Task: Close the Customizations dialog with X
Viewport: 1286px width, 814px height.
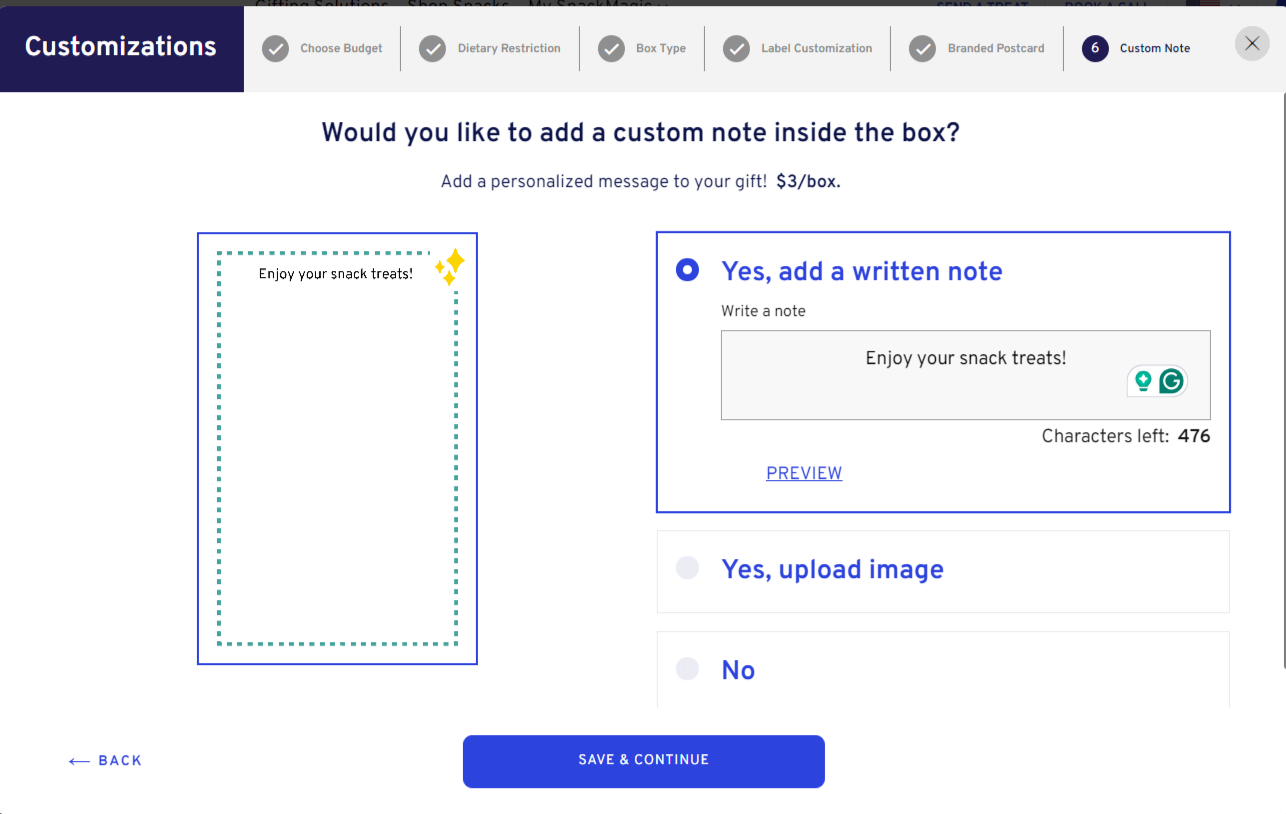Action: point(1252,44)
